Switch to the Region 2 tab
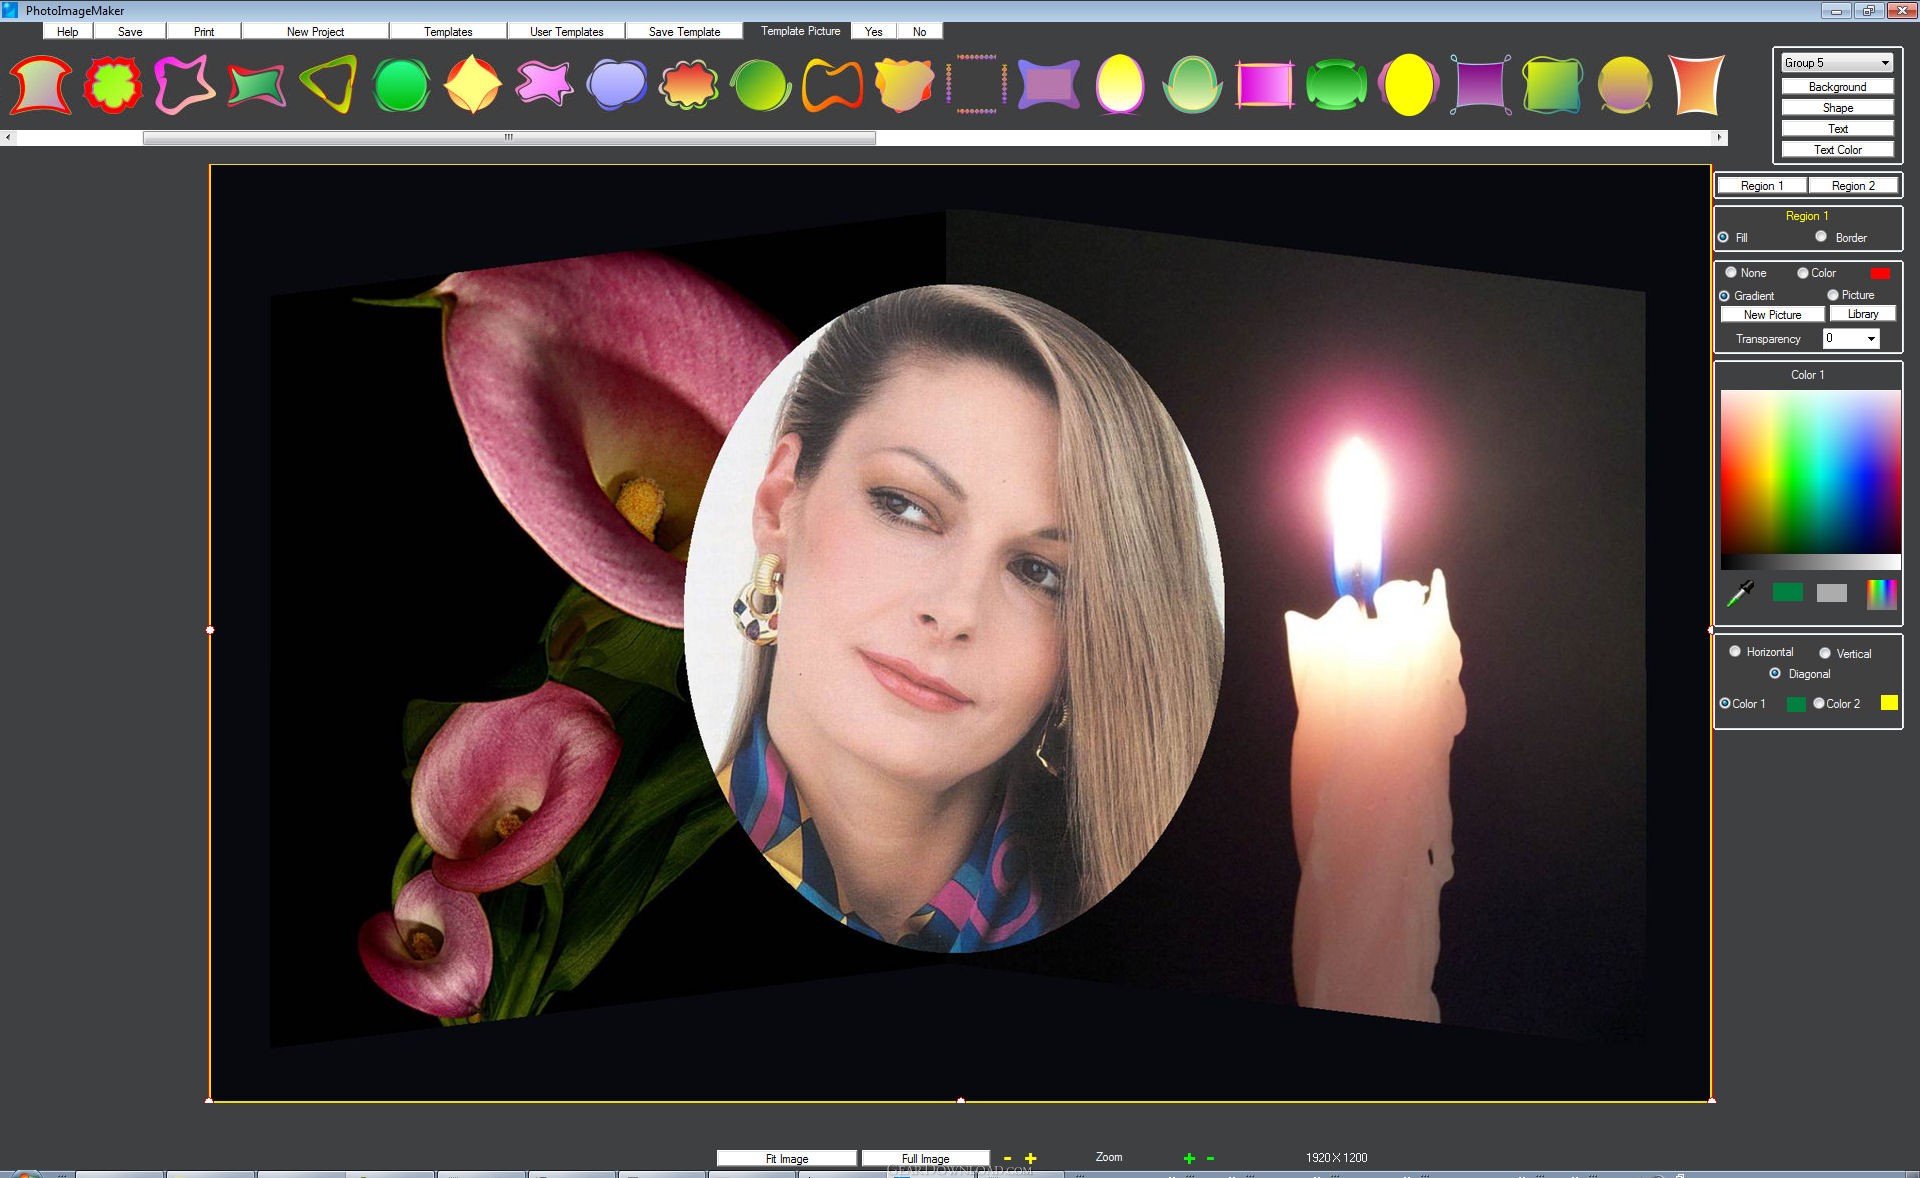The height and width of the screenshot is (1178, 1920). [1853, 186]
